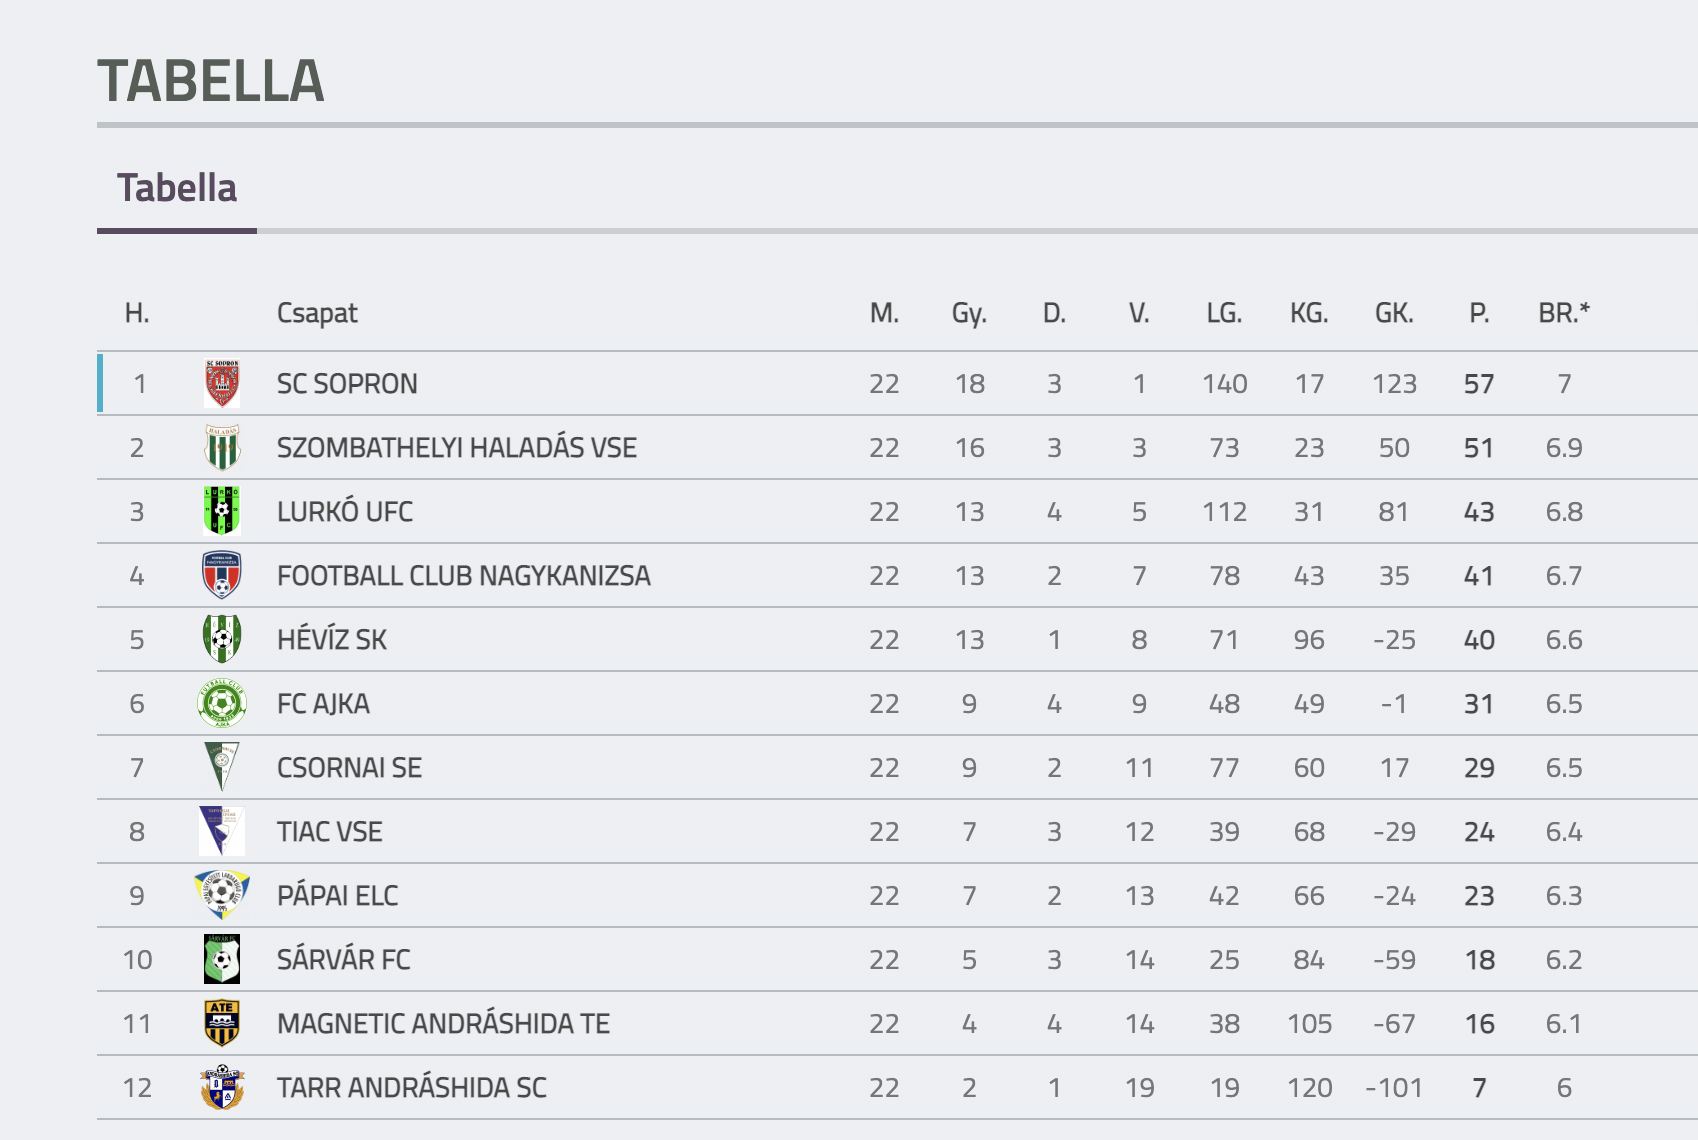Click the Szombathelyi Haladás VSE crest

[x=222, y=448]
